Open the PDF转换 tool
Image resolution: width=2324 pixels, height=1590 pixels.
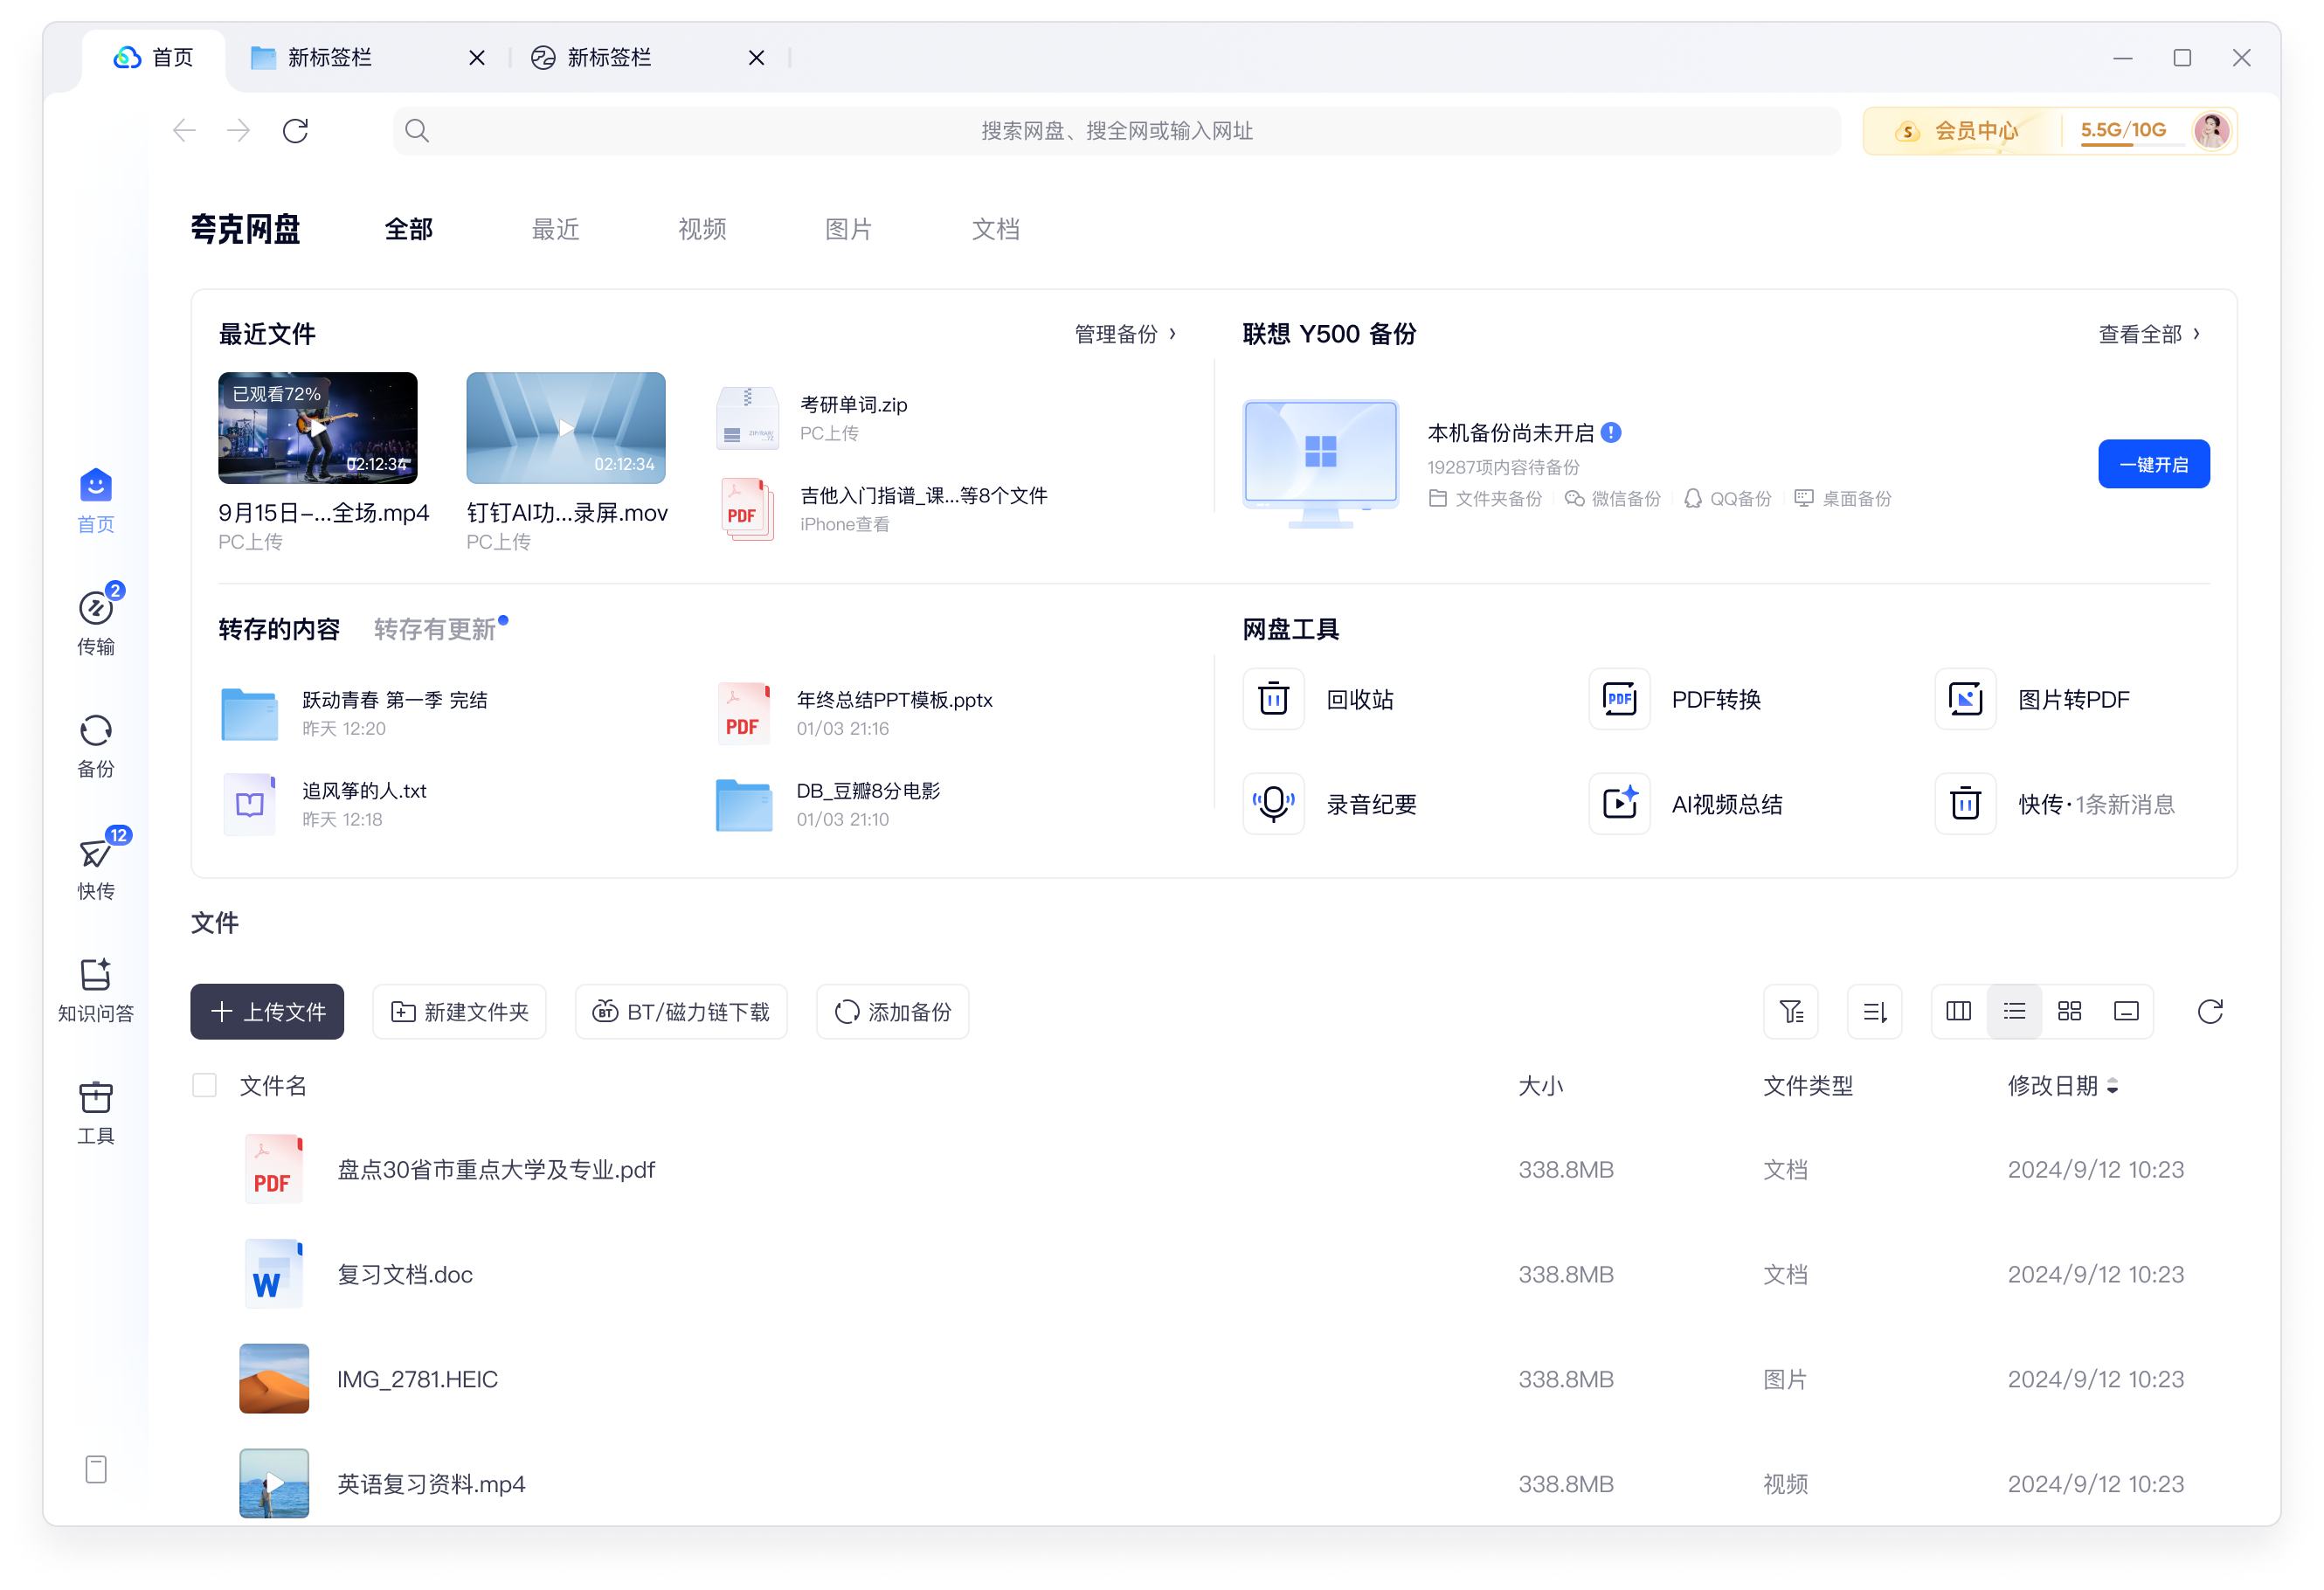pyautogui.click(x=1676, y=699)
